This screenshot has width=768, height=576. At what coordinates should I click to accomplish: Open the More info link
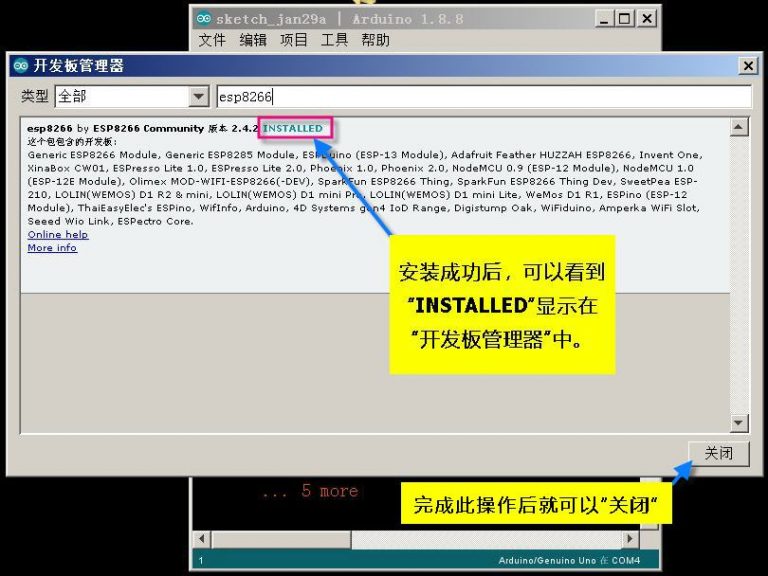click(52, 248)
